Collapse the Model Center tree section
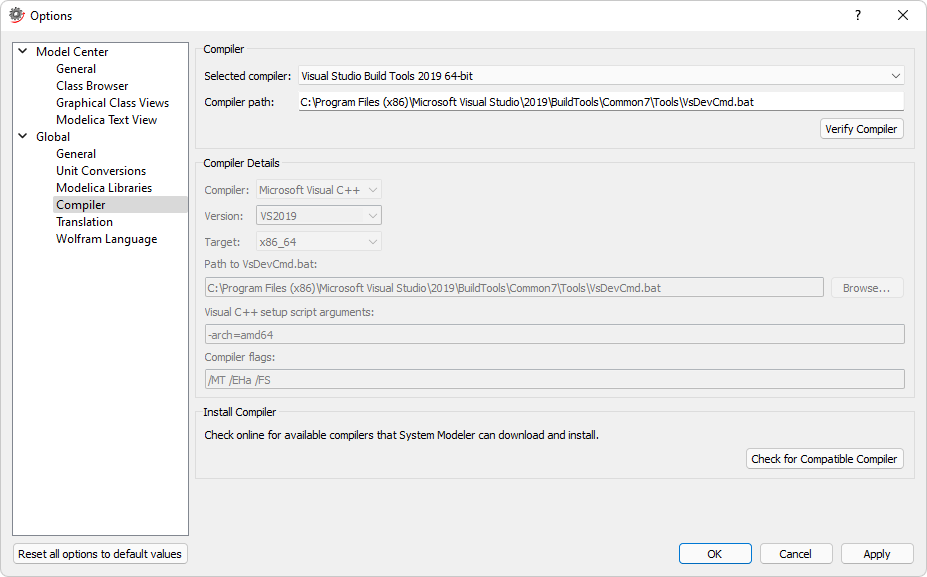The width and height of the screenshot is (927, 577). pyautogui.click(x=22, y=52)
